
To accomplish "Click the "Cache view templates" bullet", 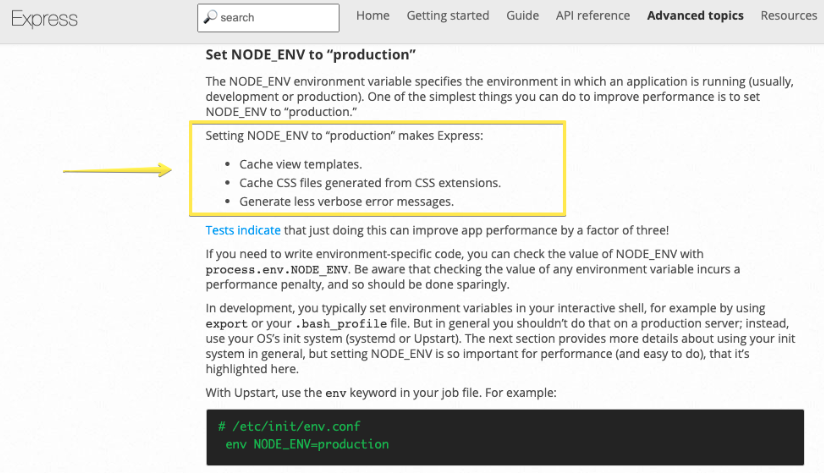I will pos(300,164).
